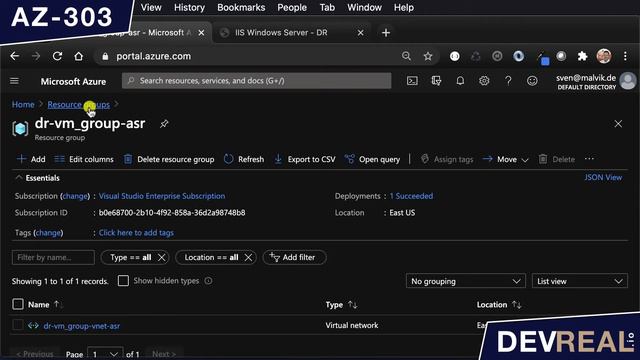640x360 pixels.
Task: Open the sven@malvik.de account menu
Action: point(595,81)
